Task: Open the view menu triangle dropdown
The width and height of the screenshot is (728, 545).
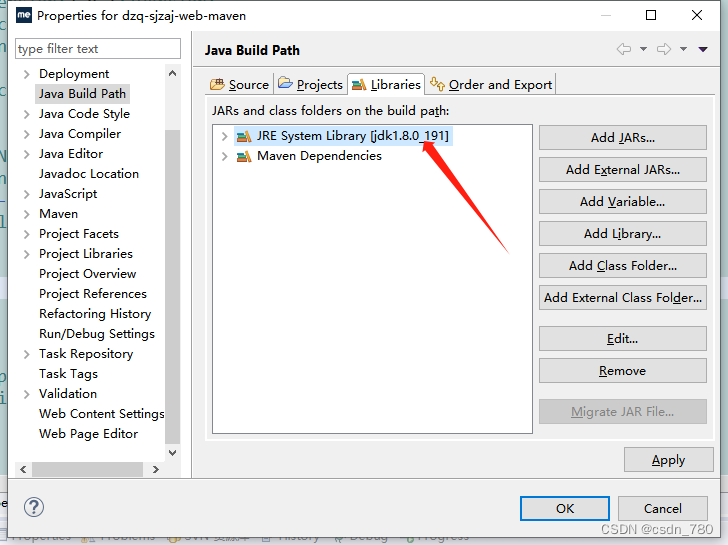Action: point(703,49)
